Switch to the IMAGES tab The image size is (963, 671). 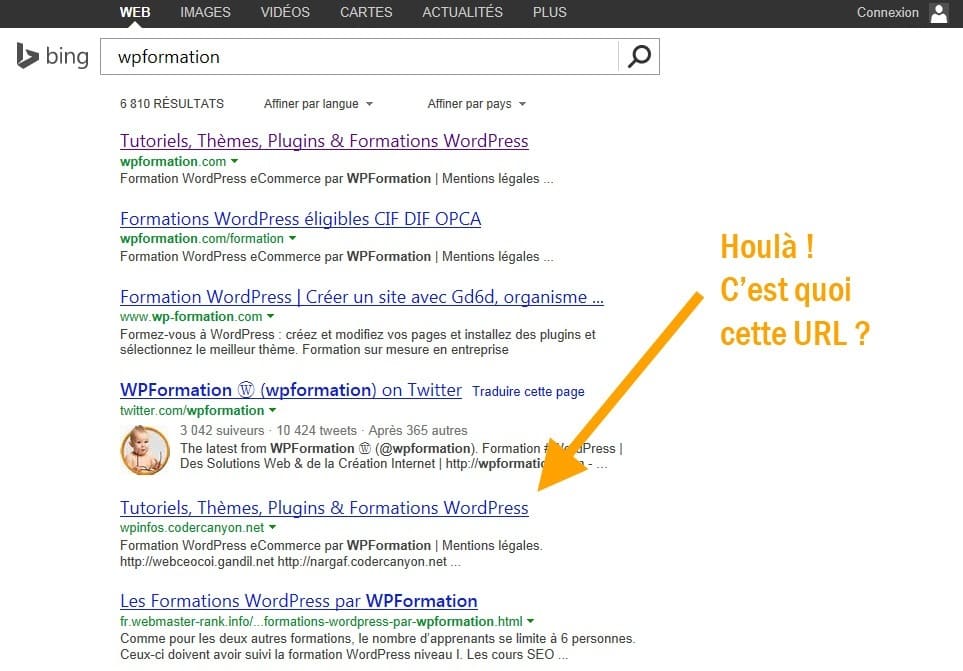pos(204,13)
